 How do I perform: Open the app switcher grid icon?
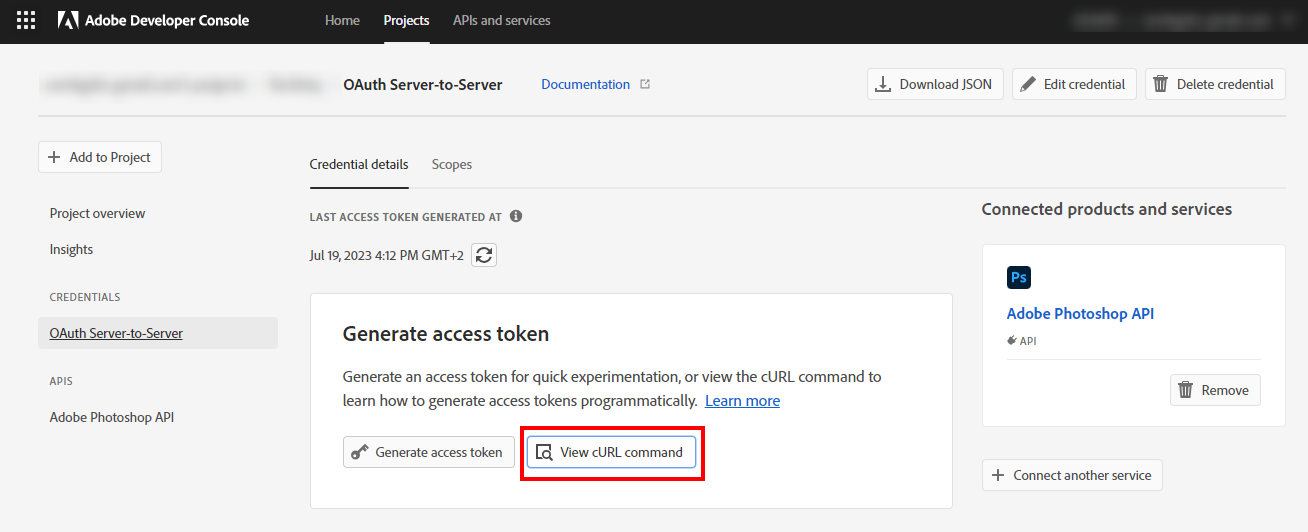(x=26, y=20)
